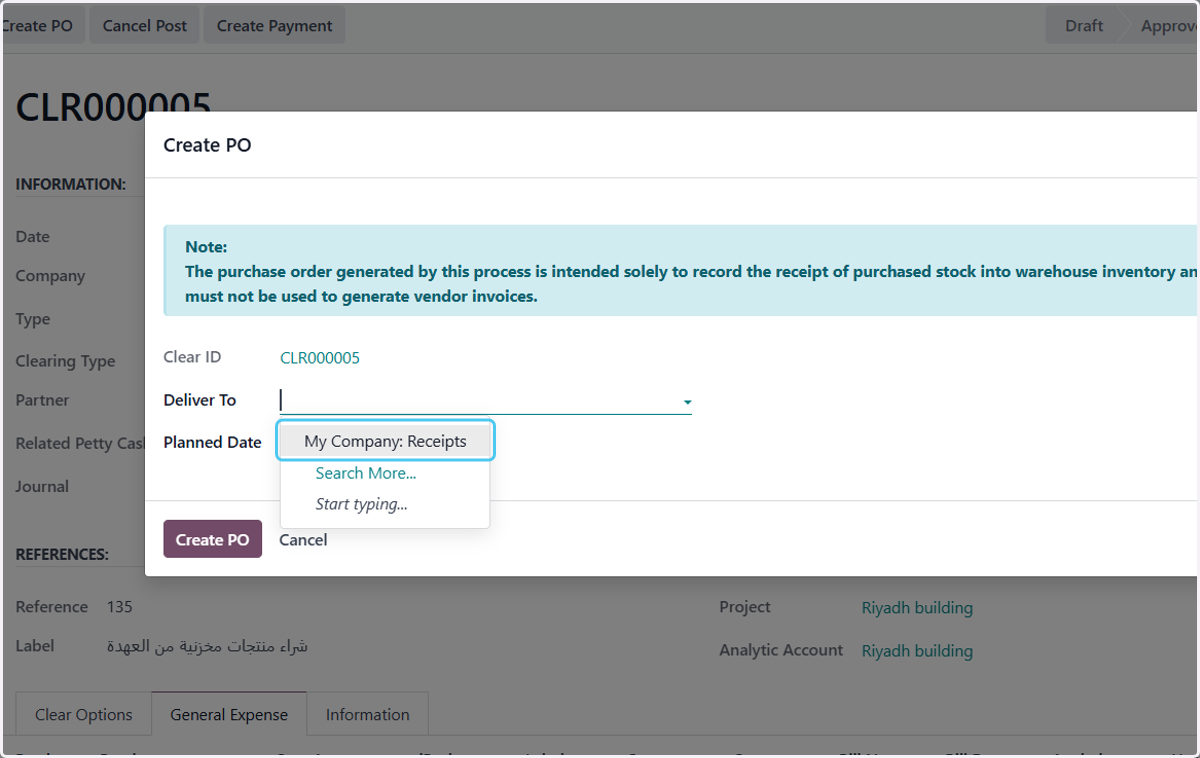
Task: Click the Arabic Label field text
Action: [x=207, y=646]
